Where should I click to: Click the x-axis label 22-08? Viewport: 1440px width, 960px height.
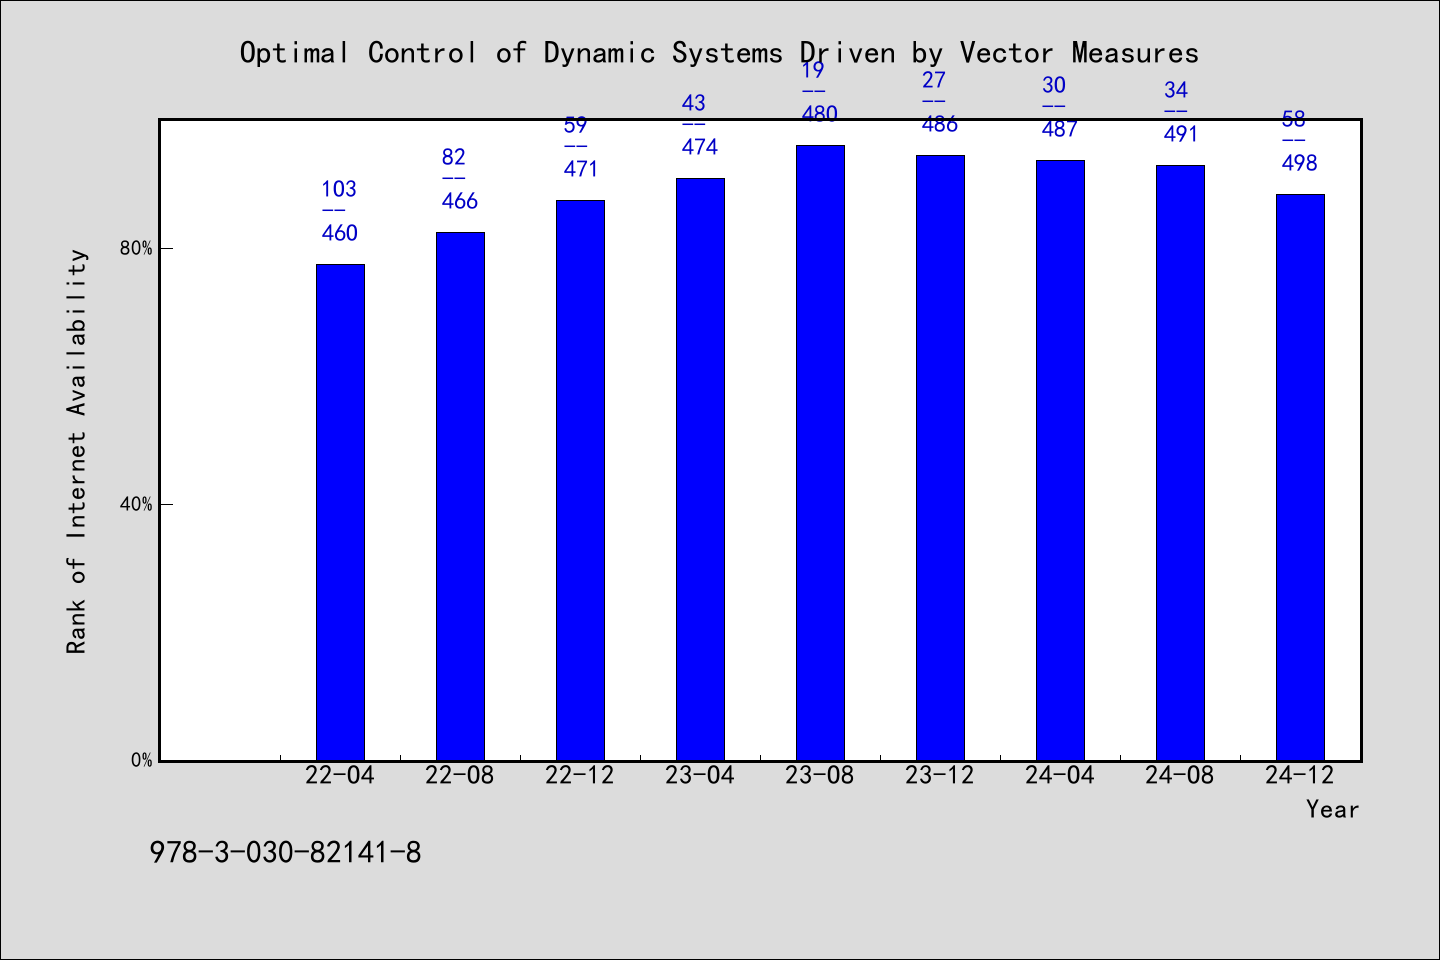point(460,775)
